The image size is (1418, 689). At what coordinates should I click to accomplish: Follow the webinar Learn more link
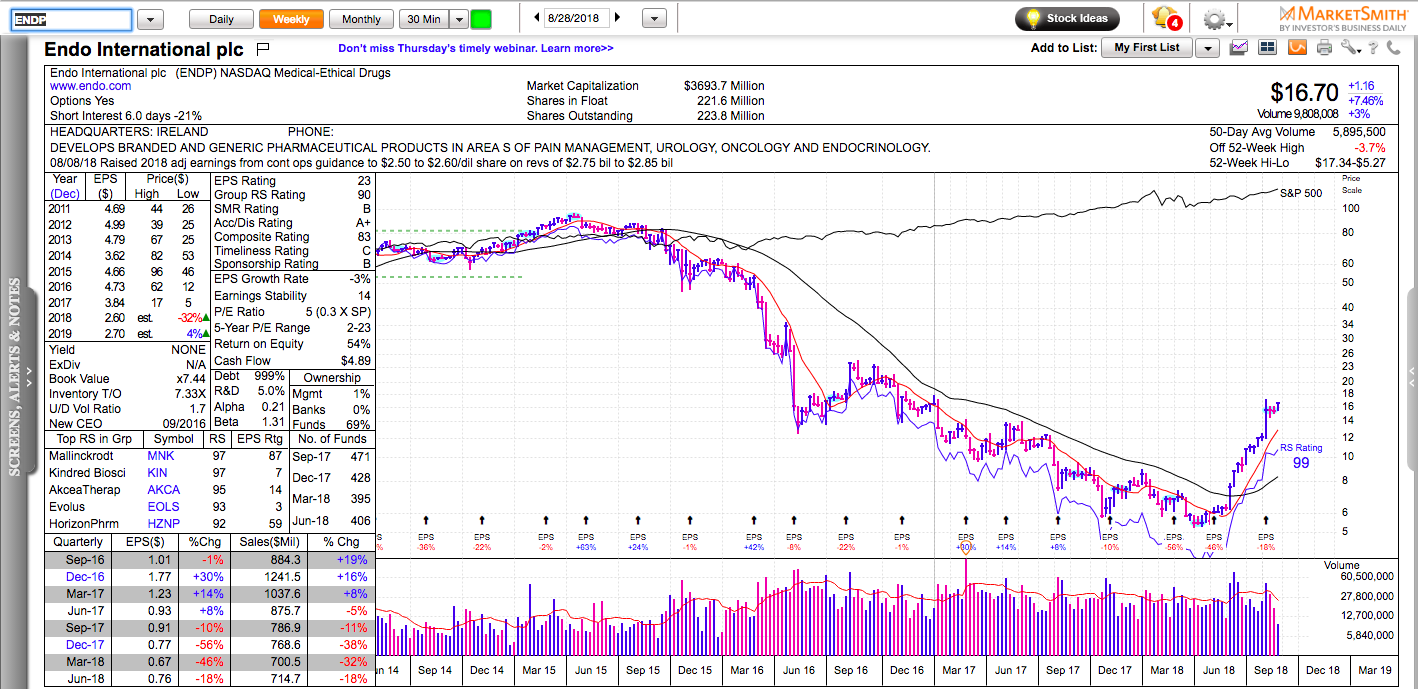tap(476, 48)
